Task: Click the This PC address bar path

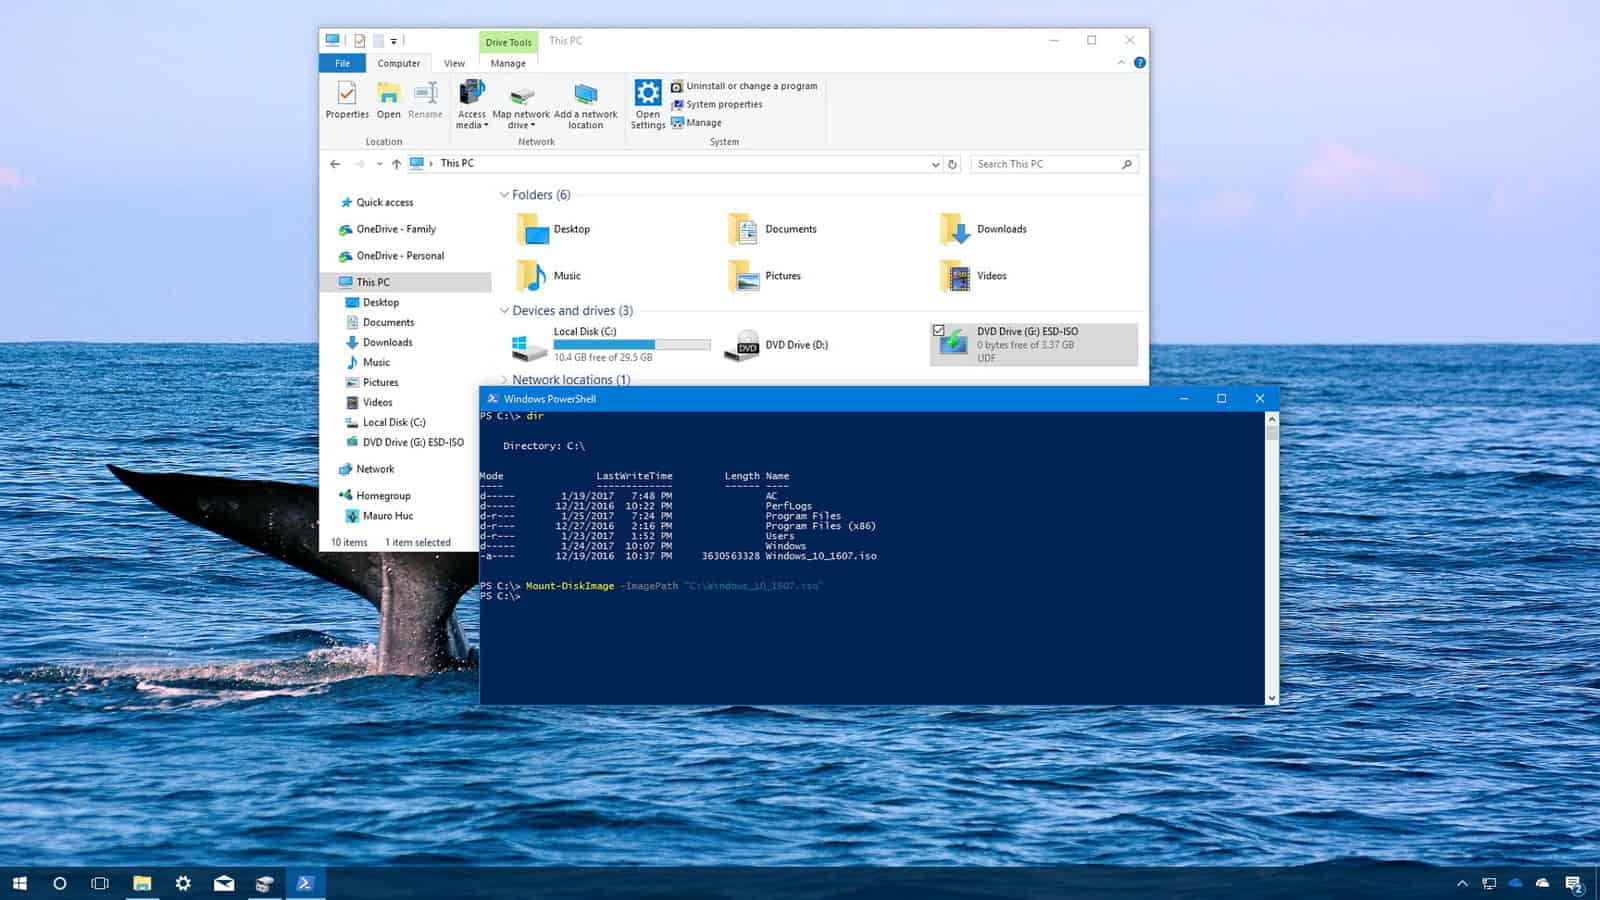Action: click(x=457, y=163)
